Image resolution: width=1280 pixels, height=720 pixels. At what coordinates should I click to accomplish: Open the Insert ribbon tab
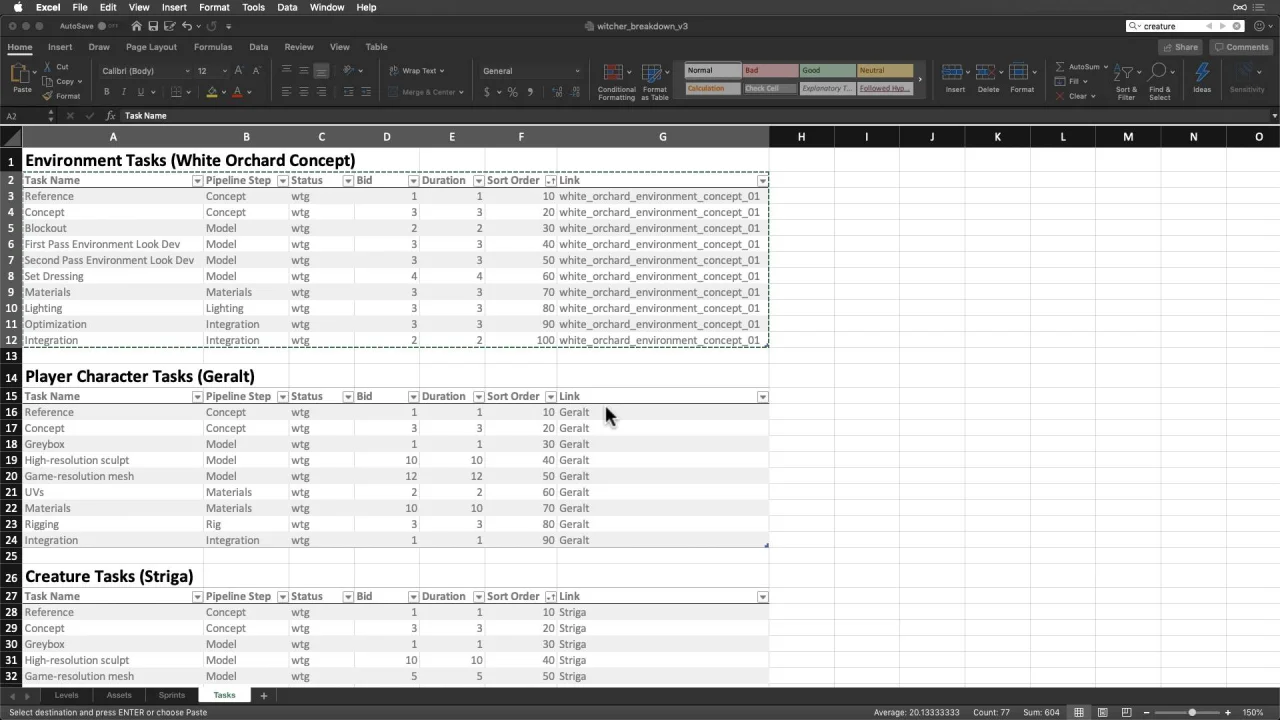click(60, 47)
